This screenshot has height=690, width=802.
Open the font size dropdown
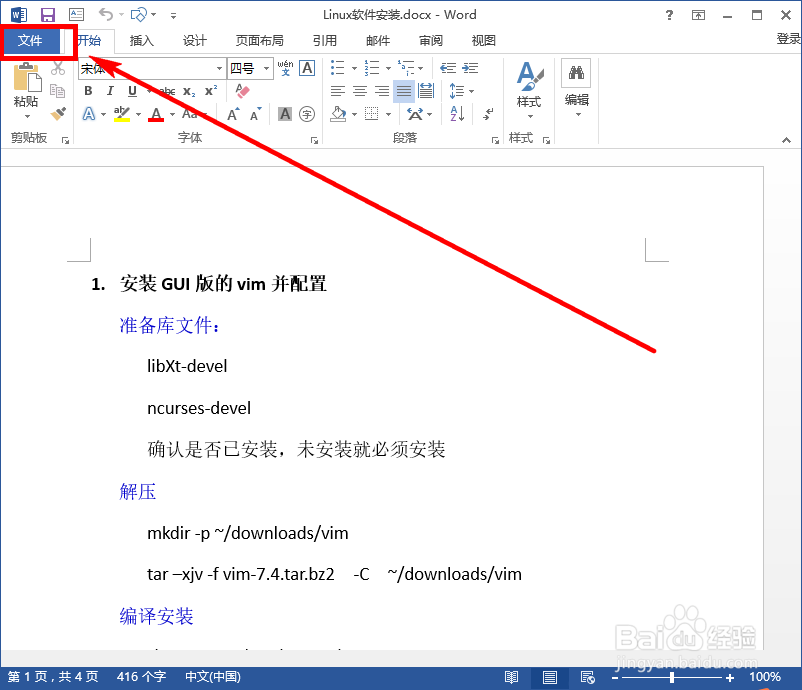point(267,69)
